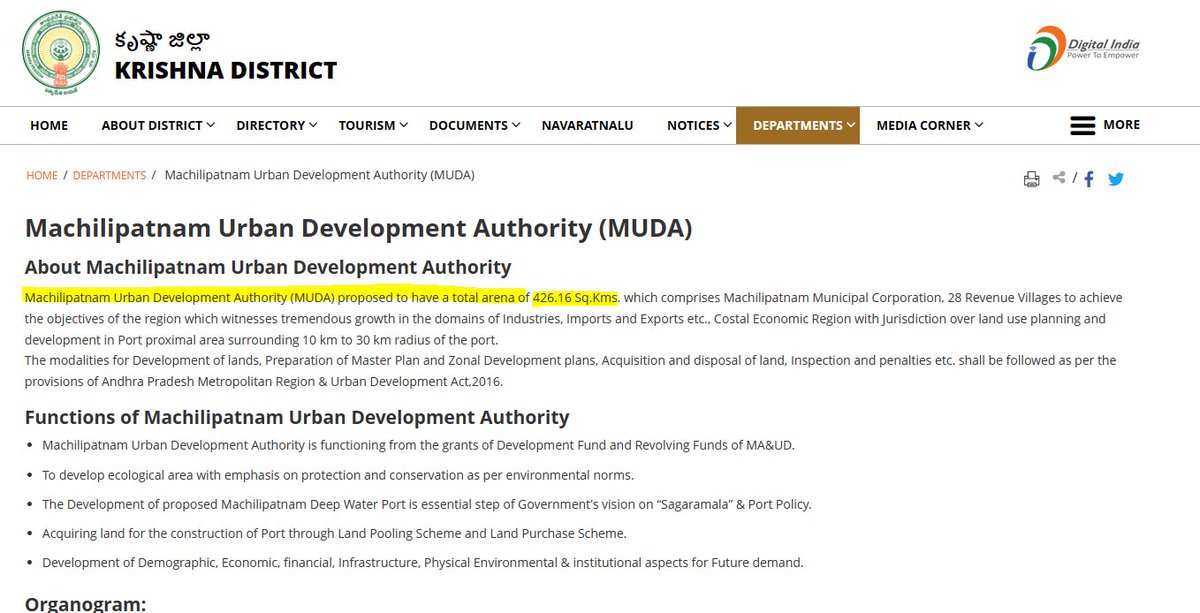Open the hamburger MORE menu icon
Screen dimensions: 1200x613
click(x=1082, y=125)
